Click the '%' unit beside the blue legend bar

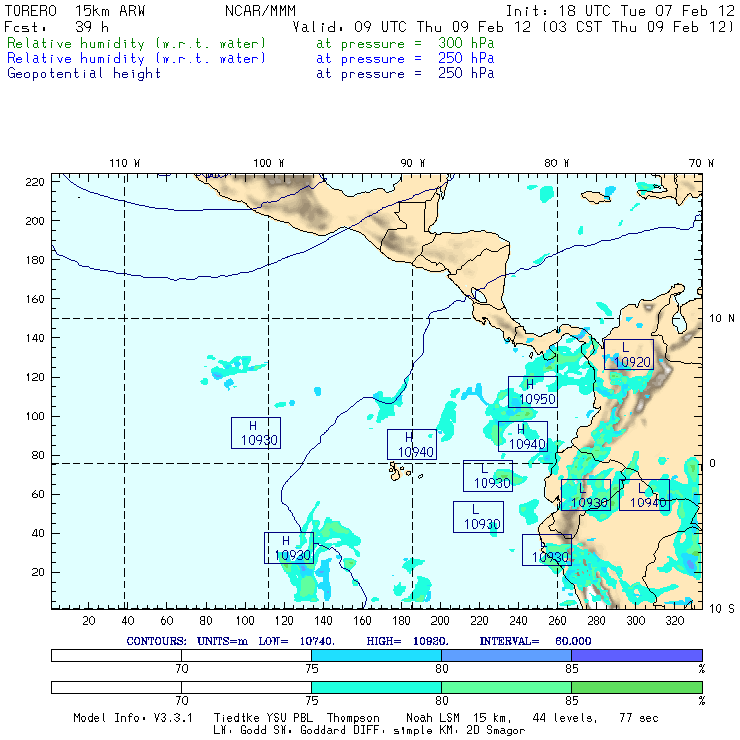tap(702, 669)
